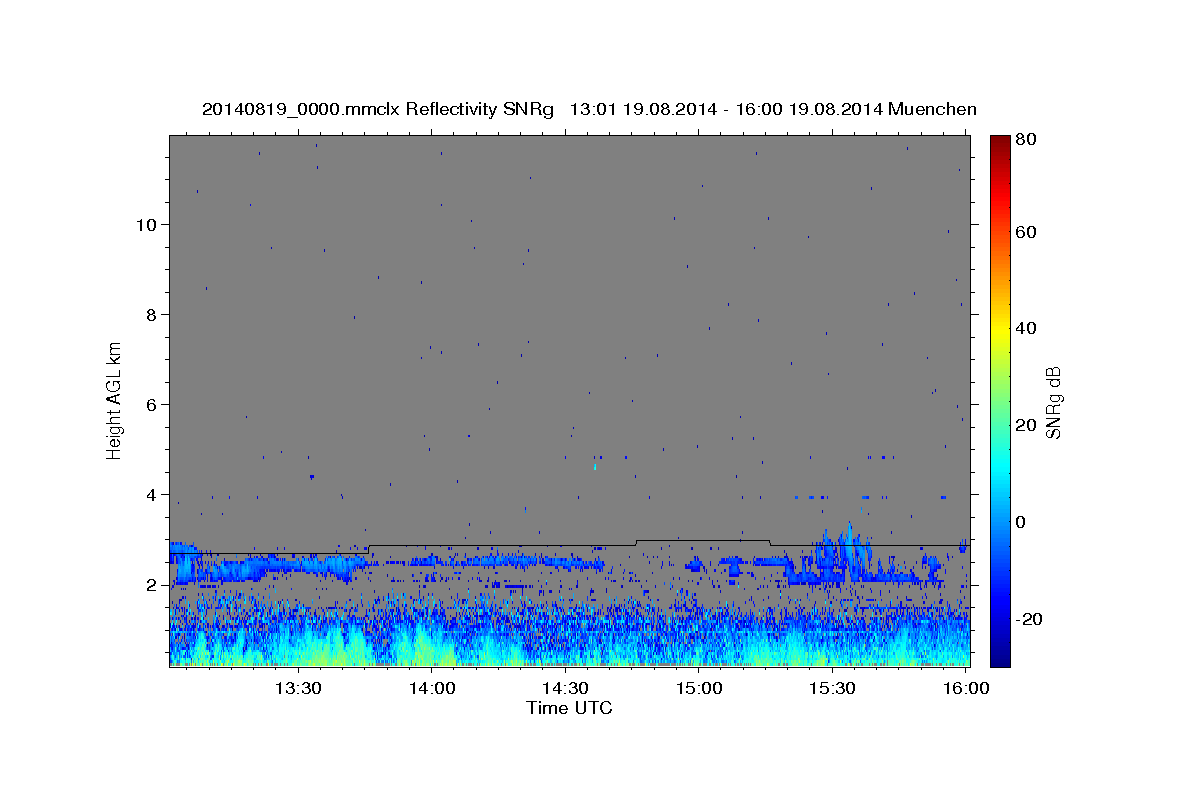Click the yellow section of the colorbar

tap(1000, 330)
